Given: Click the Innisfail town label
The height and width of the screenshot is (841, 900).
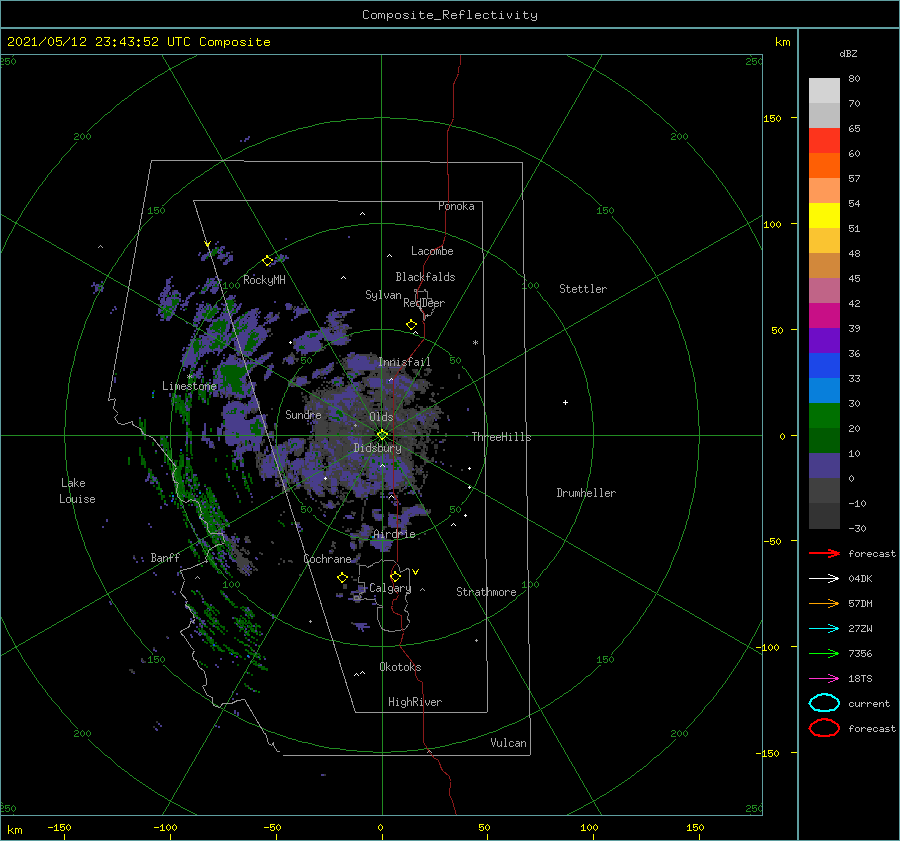Looking at the screenshot, I should pos(404,362).
